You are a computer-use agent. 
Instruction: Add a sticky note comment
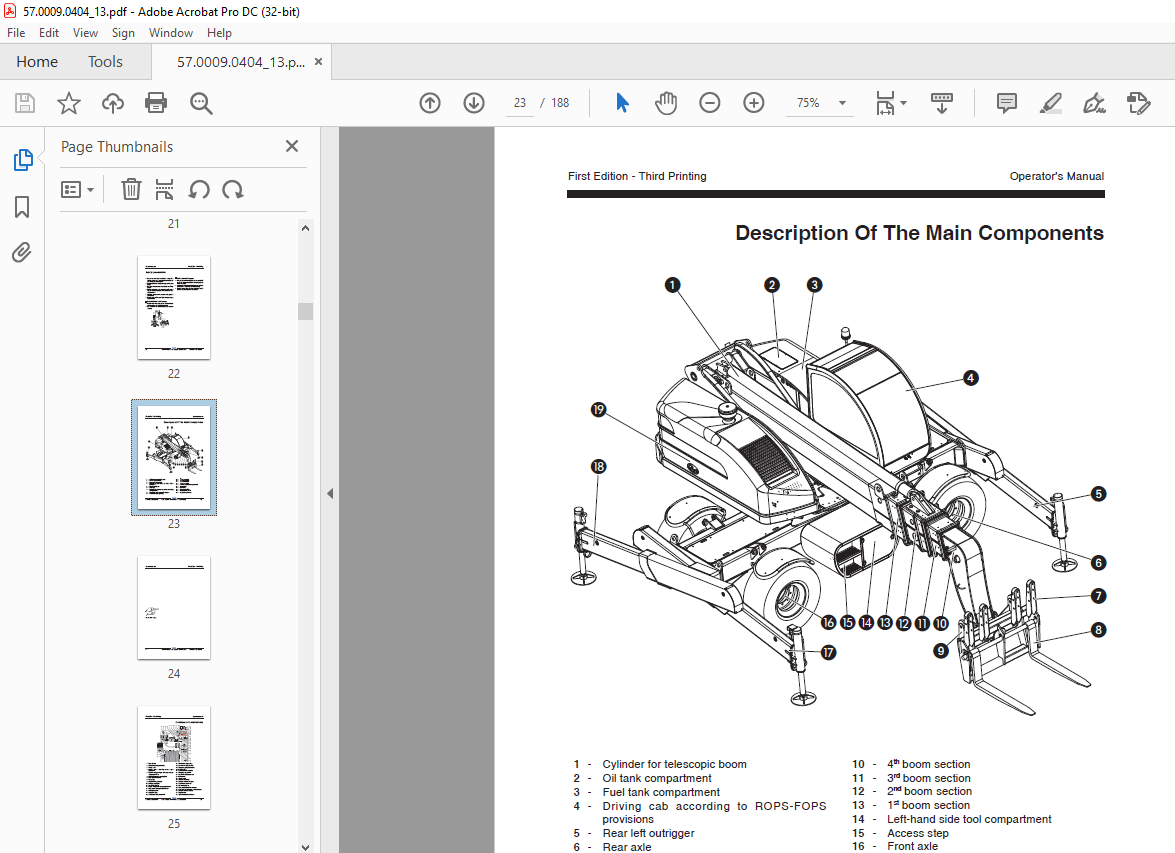(x=1006, y=103)
